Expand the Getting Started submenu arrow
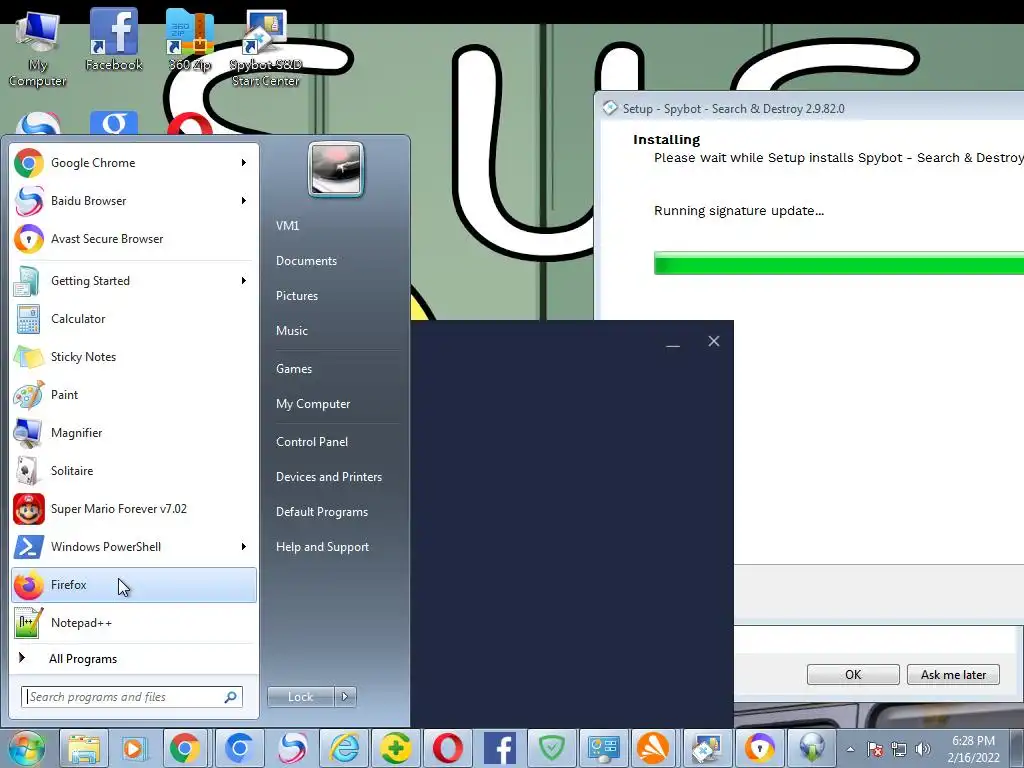 tap(244, 281)
